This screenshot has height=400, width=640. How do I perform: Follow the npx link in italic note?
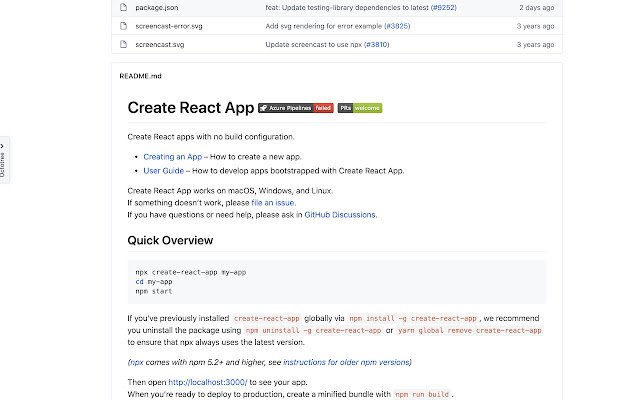coord(137,362)
